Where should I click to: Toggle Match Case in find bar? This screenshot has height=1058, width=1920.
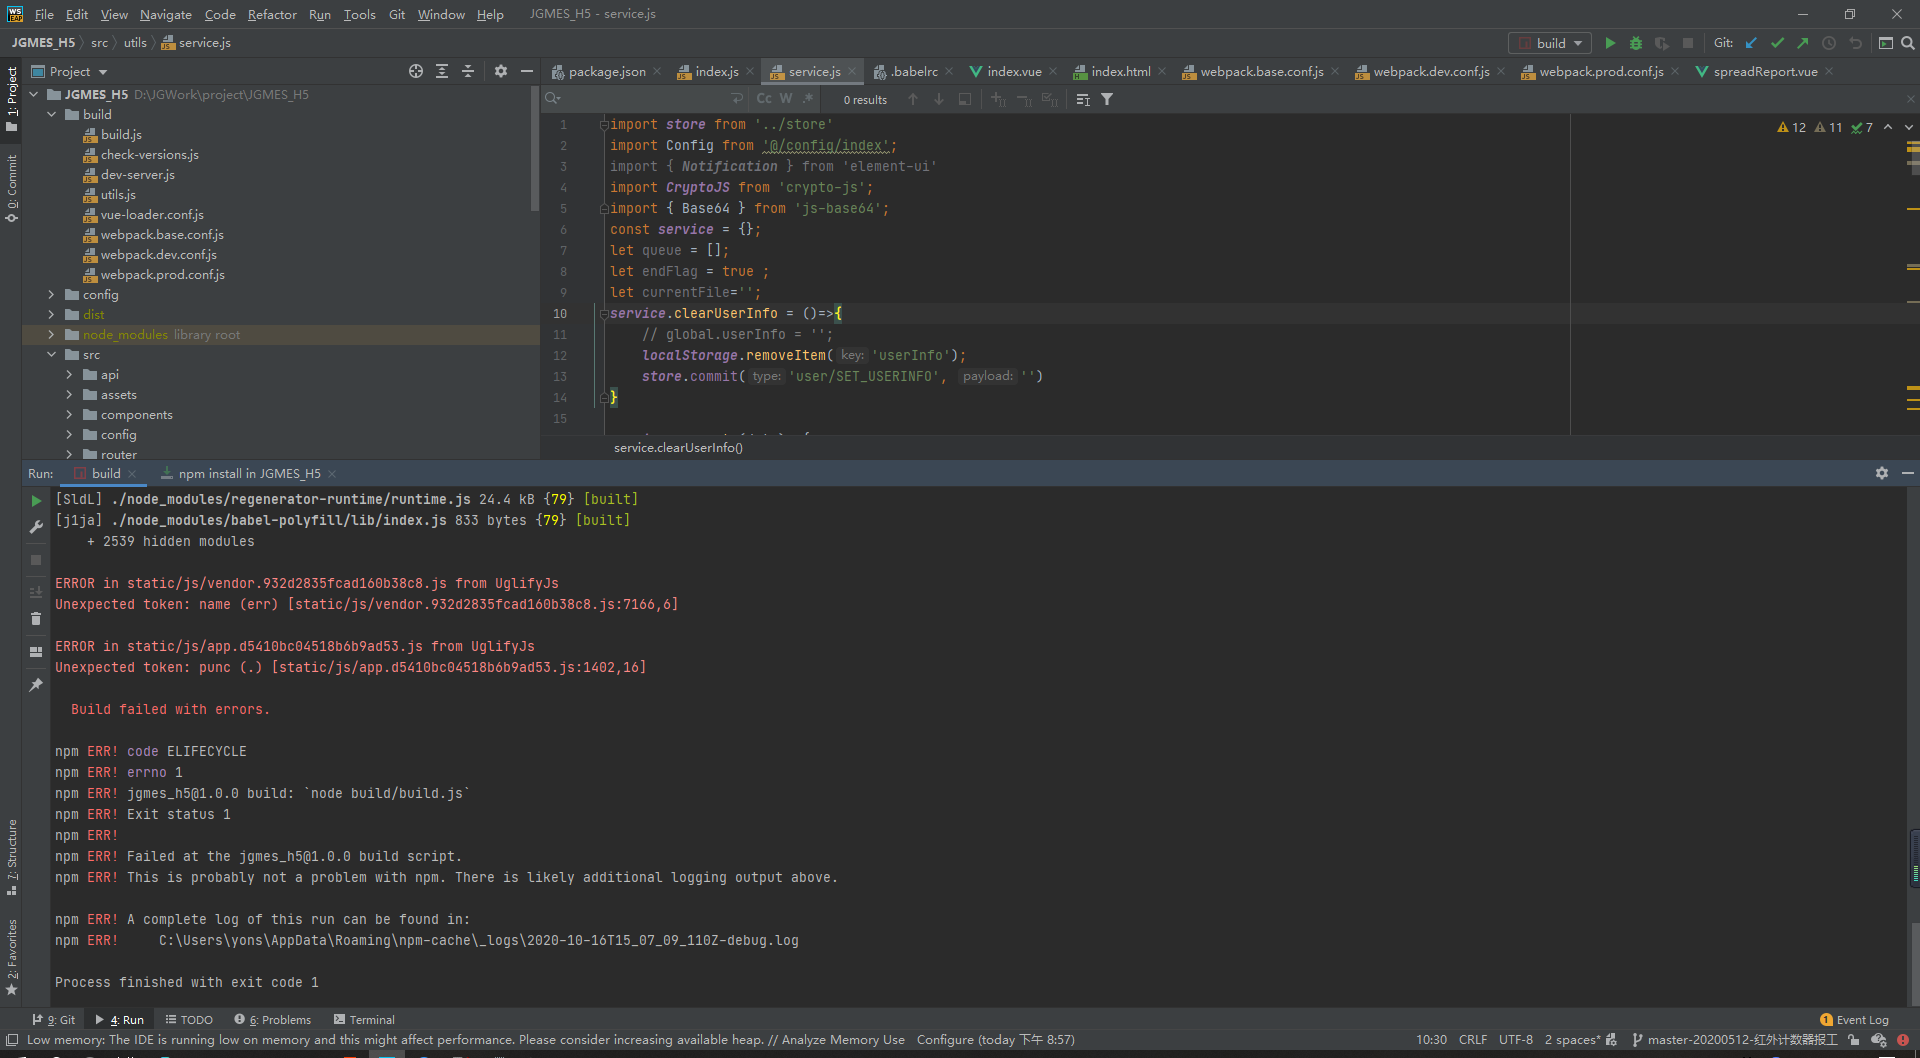[x=764, y=99]
